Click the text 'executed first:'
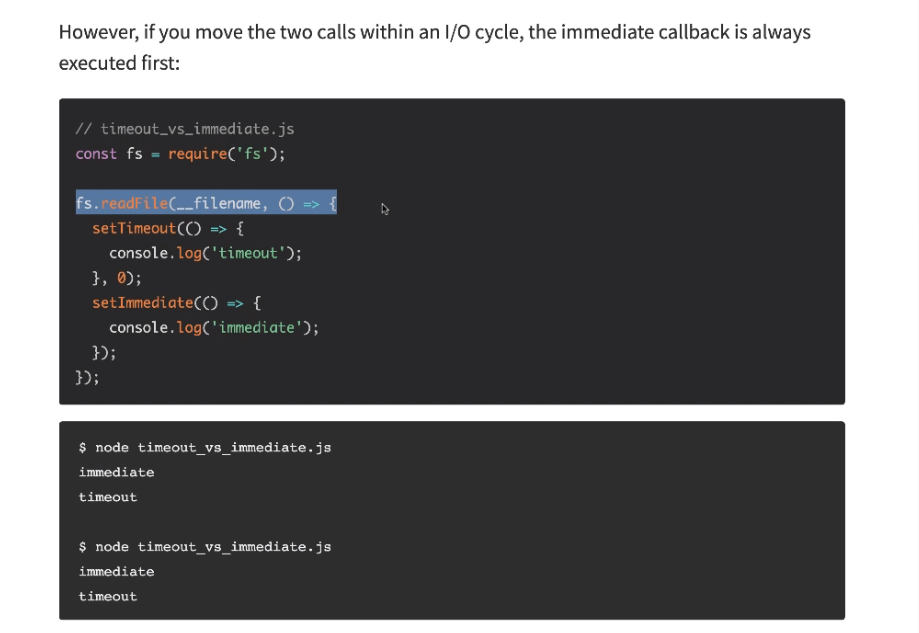919x633 pixels. [119, 63]
